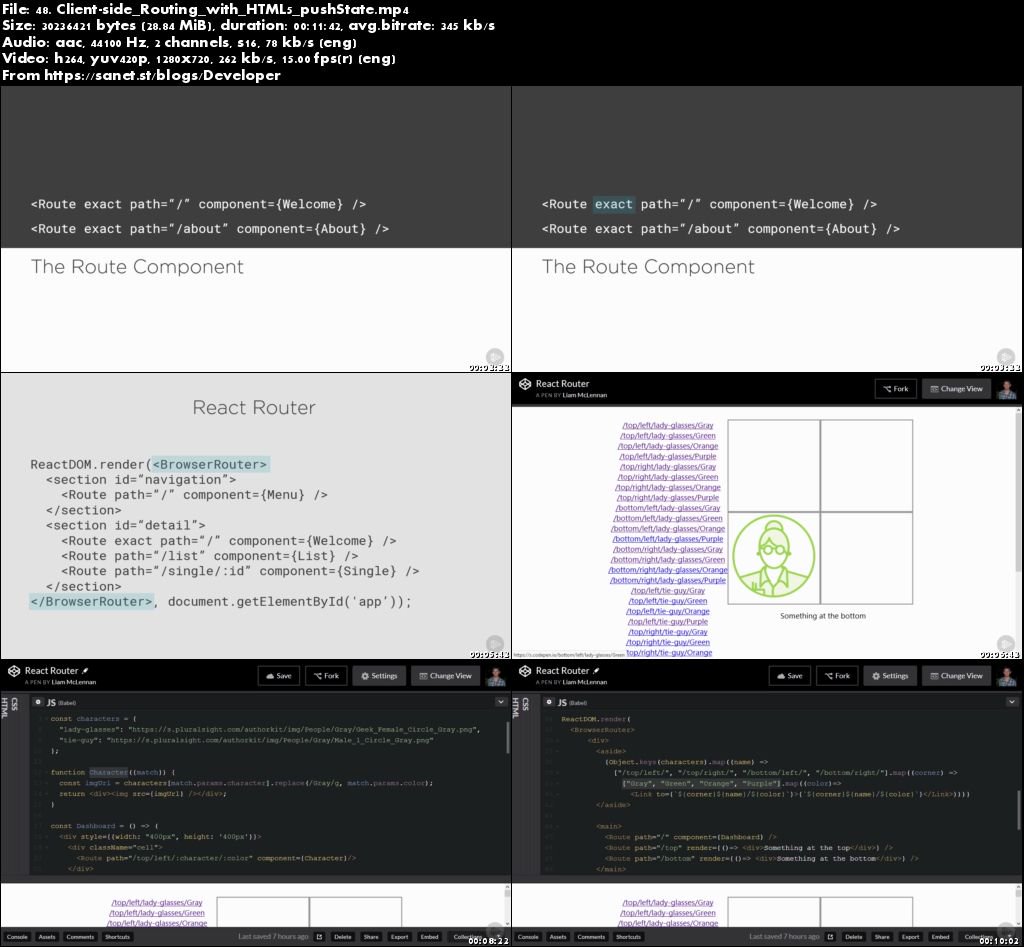Click user avatar in the 00:10:02 frame

(x=1007, y=676)
